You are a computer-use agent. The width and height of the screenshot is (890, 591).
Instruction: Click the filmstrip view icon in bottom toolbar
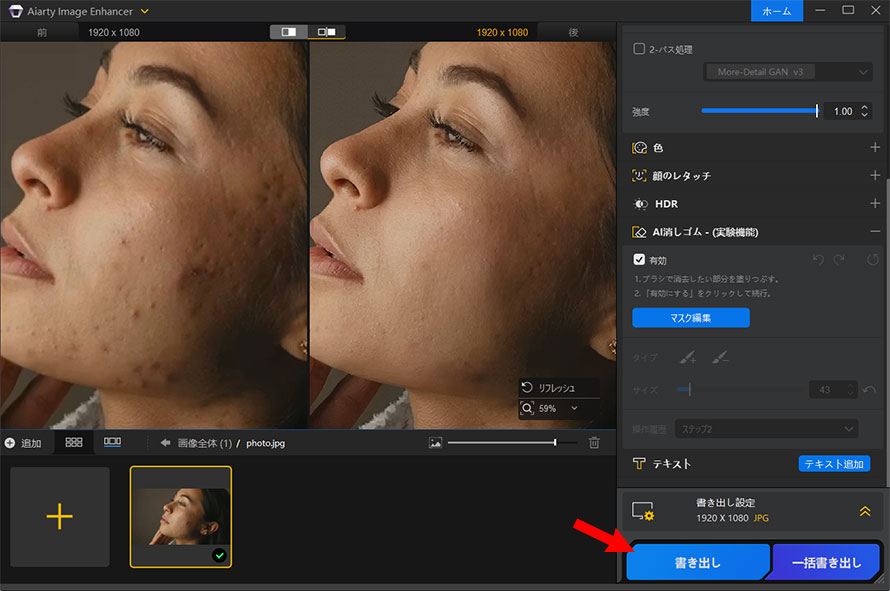pyautogui.click(x=113, y=442)
